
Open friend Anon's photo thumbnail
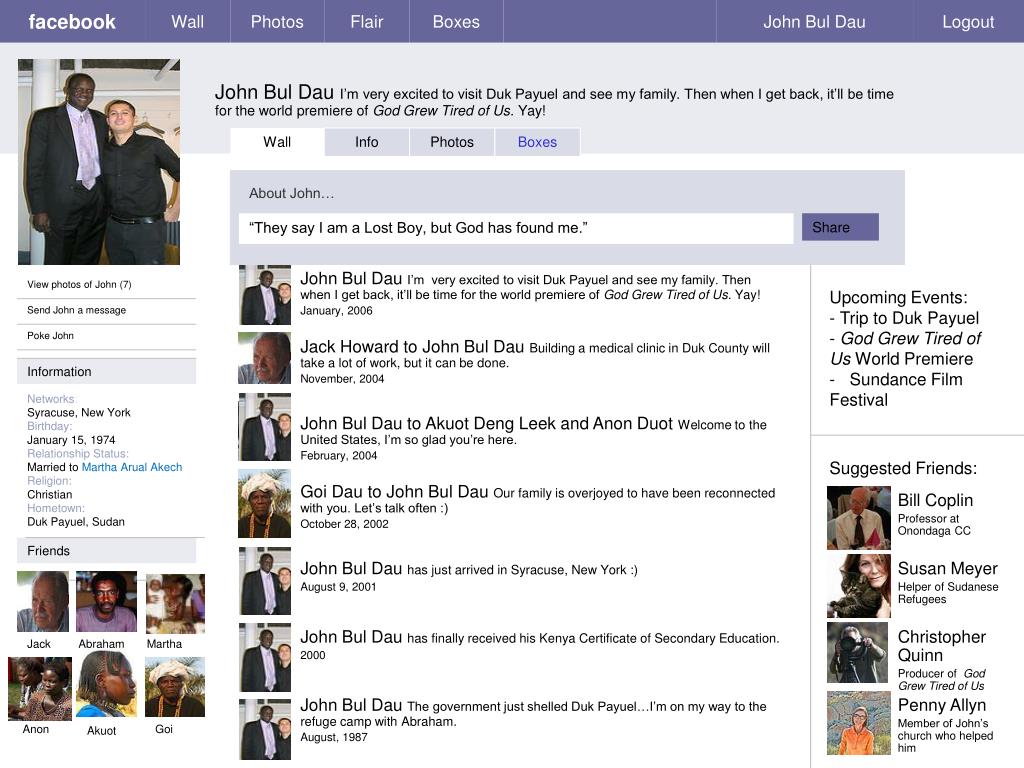(40, 689)
